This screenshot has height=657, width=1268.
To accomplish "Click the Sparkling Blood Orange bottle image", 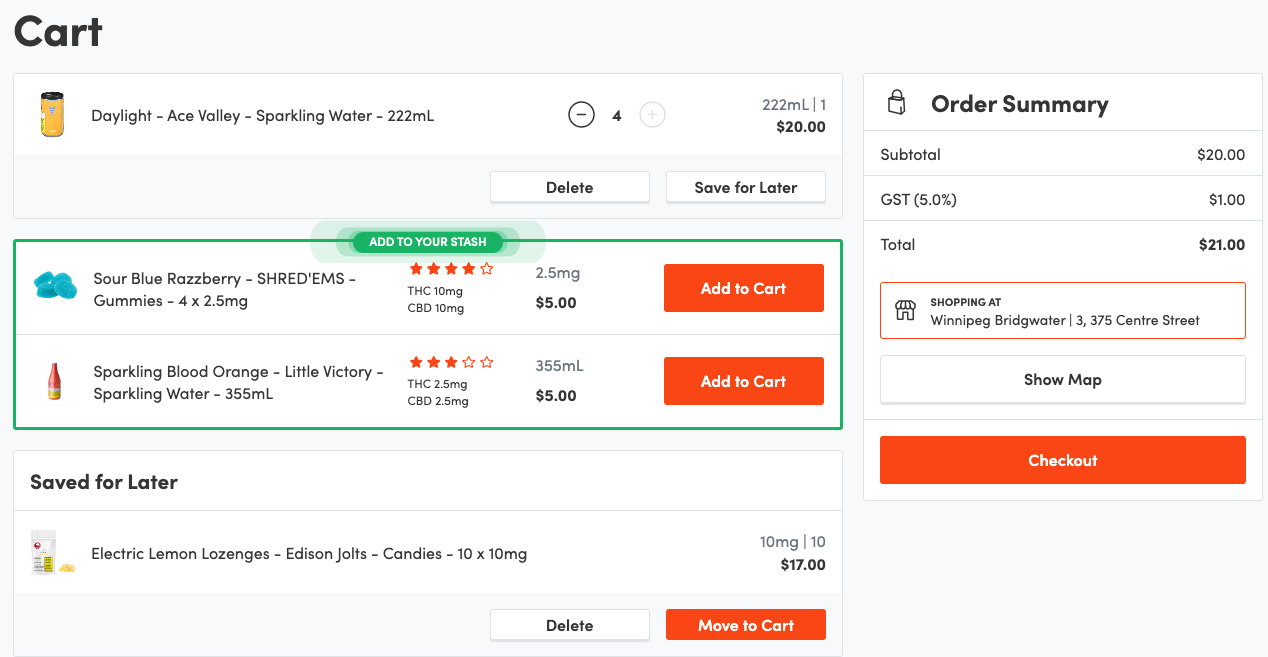I will 54,382.
